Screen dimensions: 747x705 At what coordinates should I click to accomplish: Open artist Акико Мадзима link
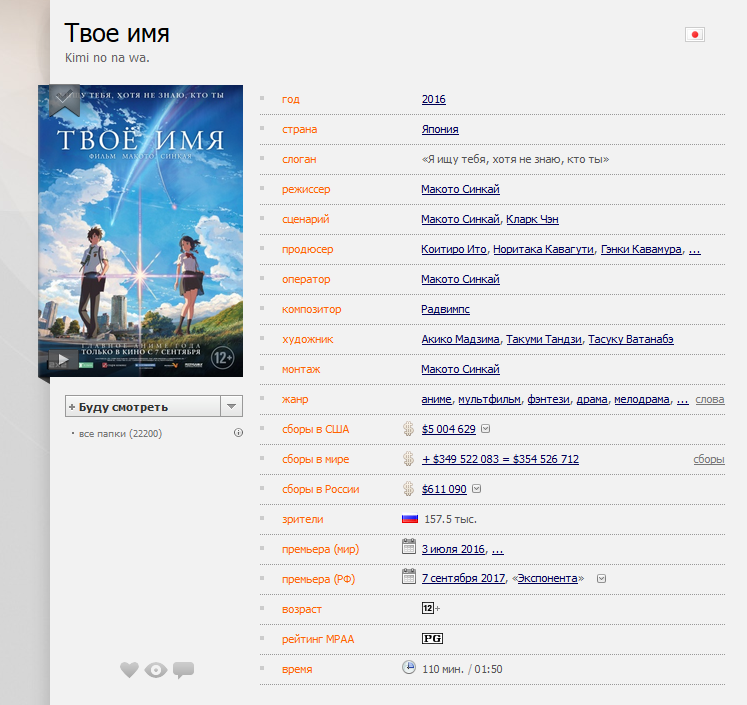point(460,339)
